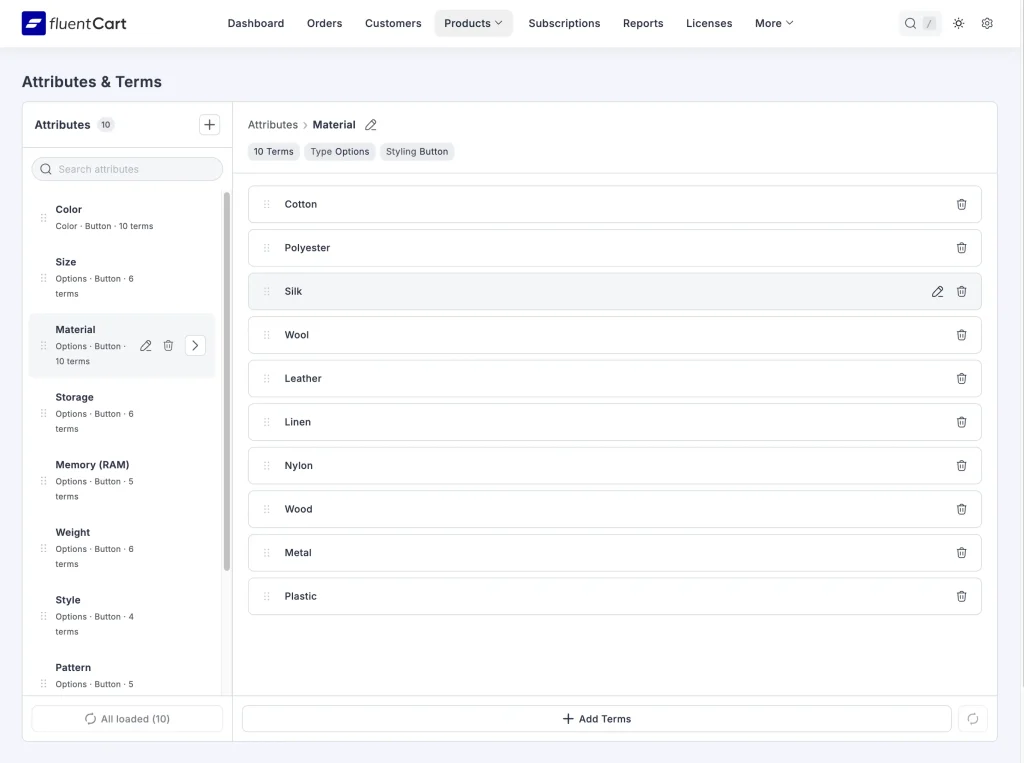
Task: Open the Licenses menu
Action: (709, 24)
